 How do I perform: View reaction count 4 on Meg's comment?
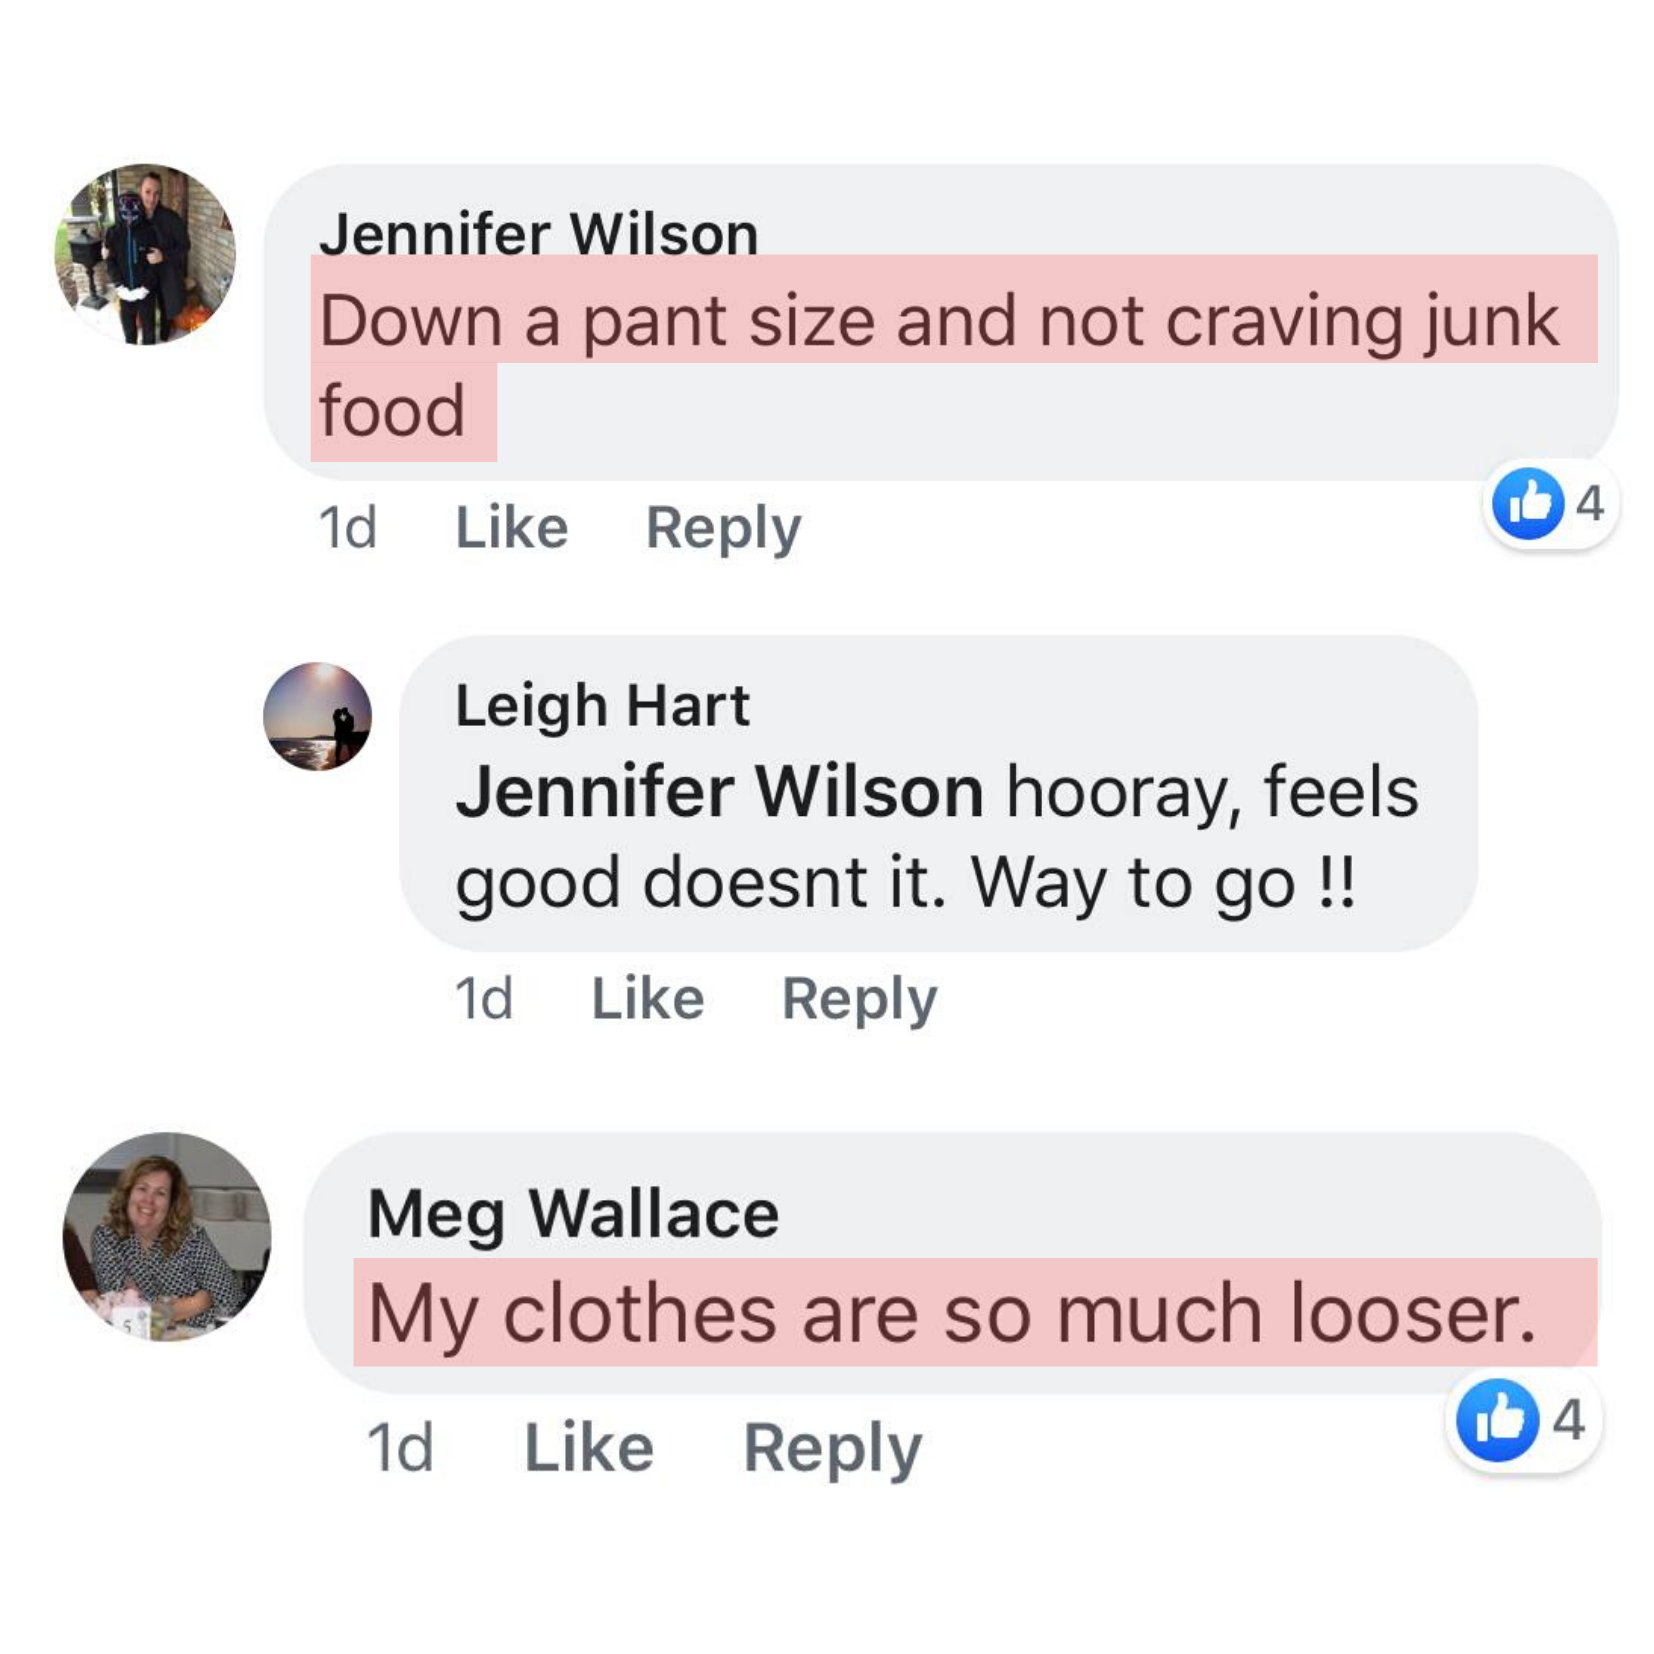pyautogui.click(x=1568, y=1420)
